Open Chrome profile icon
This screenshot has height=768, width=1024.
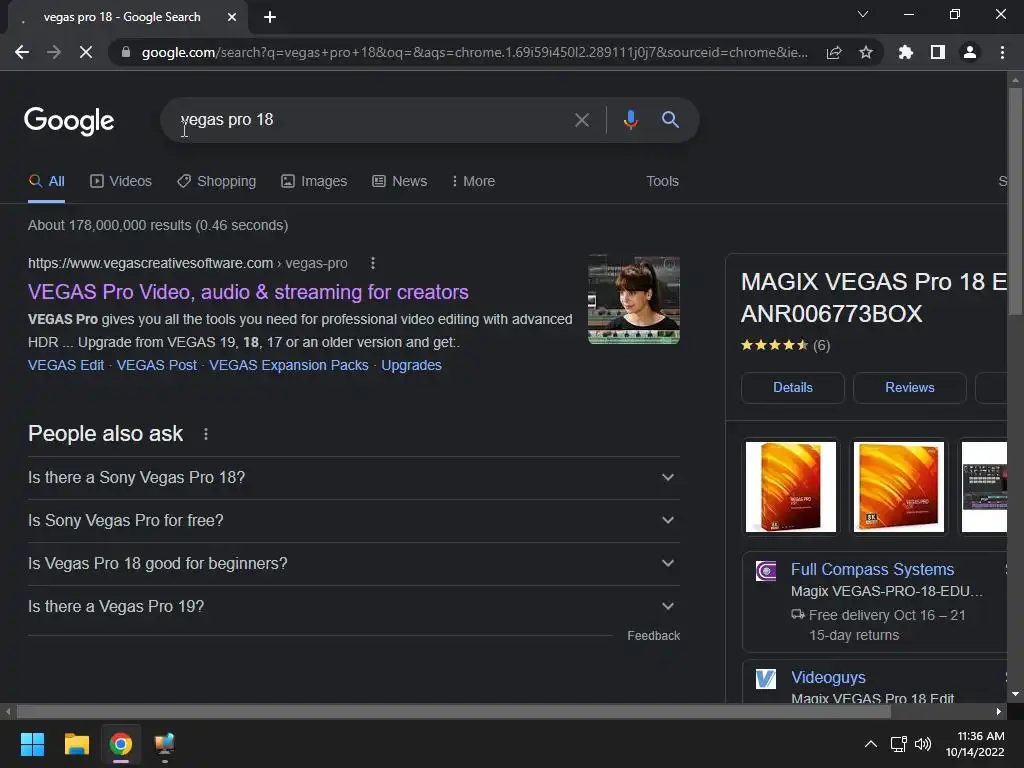coord(970,52)
